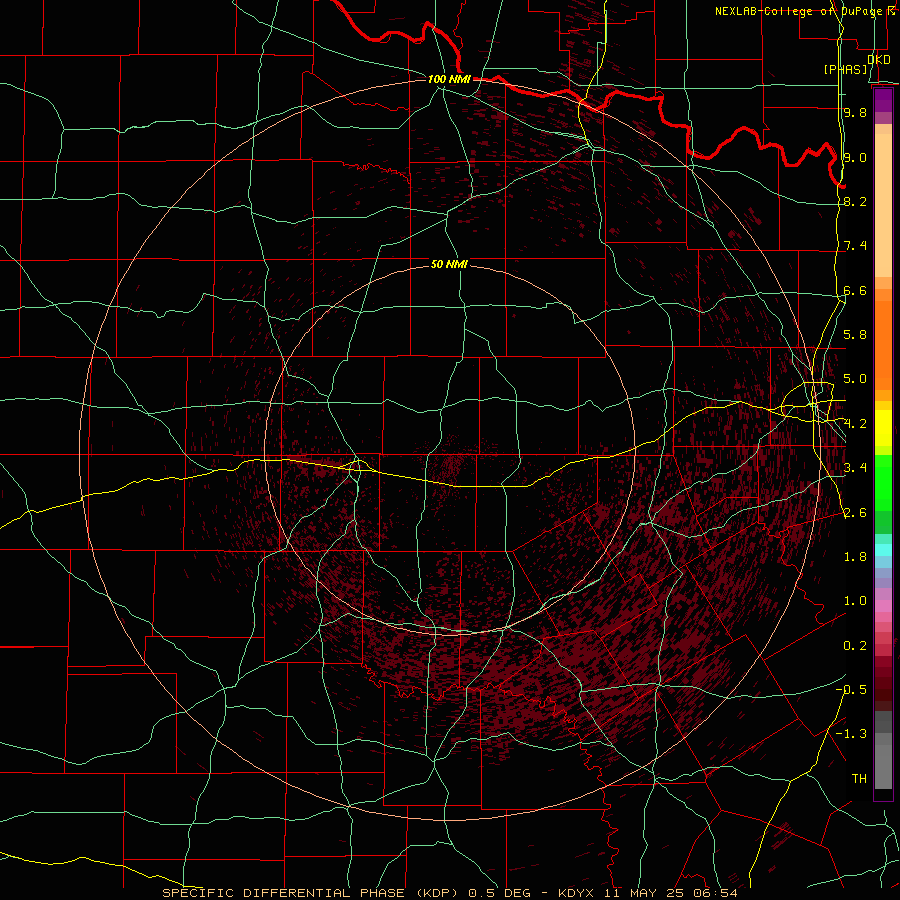This screenshot has width=900, height=900.
Task: Click the 3.4 value on the color scale
Action: coord(855,468)
